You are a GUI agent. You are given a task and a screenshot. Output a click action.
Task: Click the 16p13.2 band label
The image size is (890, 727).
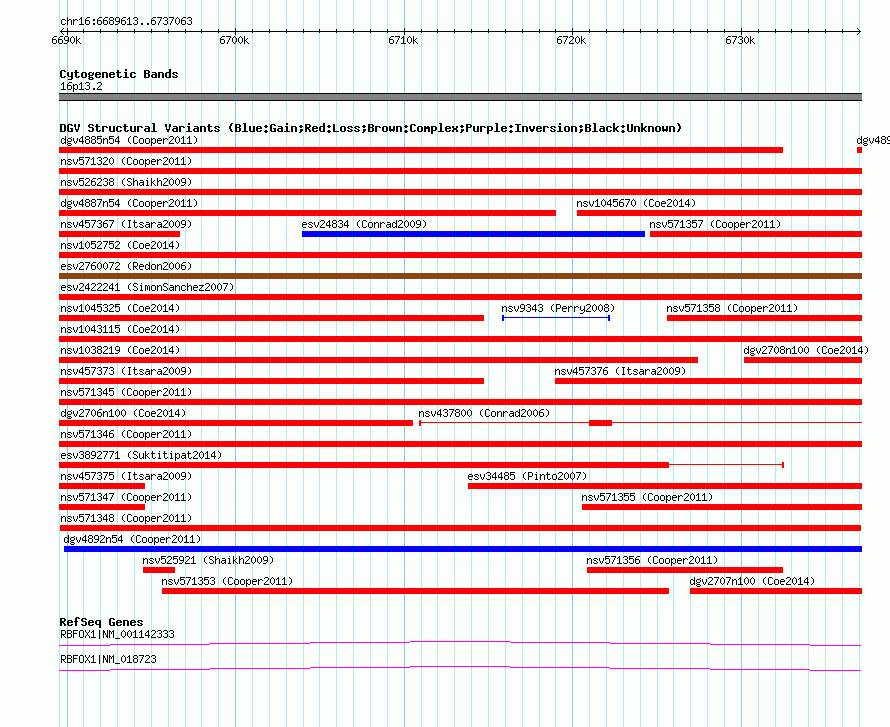[x=81, y=86]
